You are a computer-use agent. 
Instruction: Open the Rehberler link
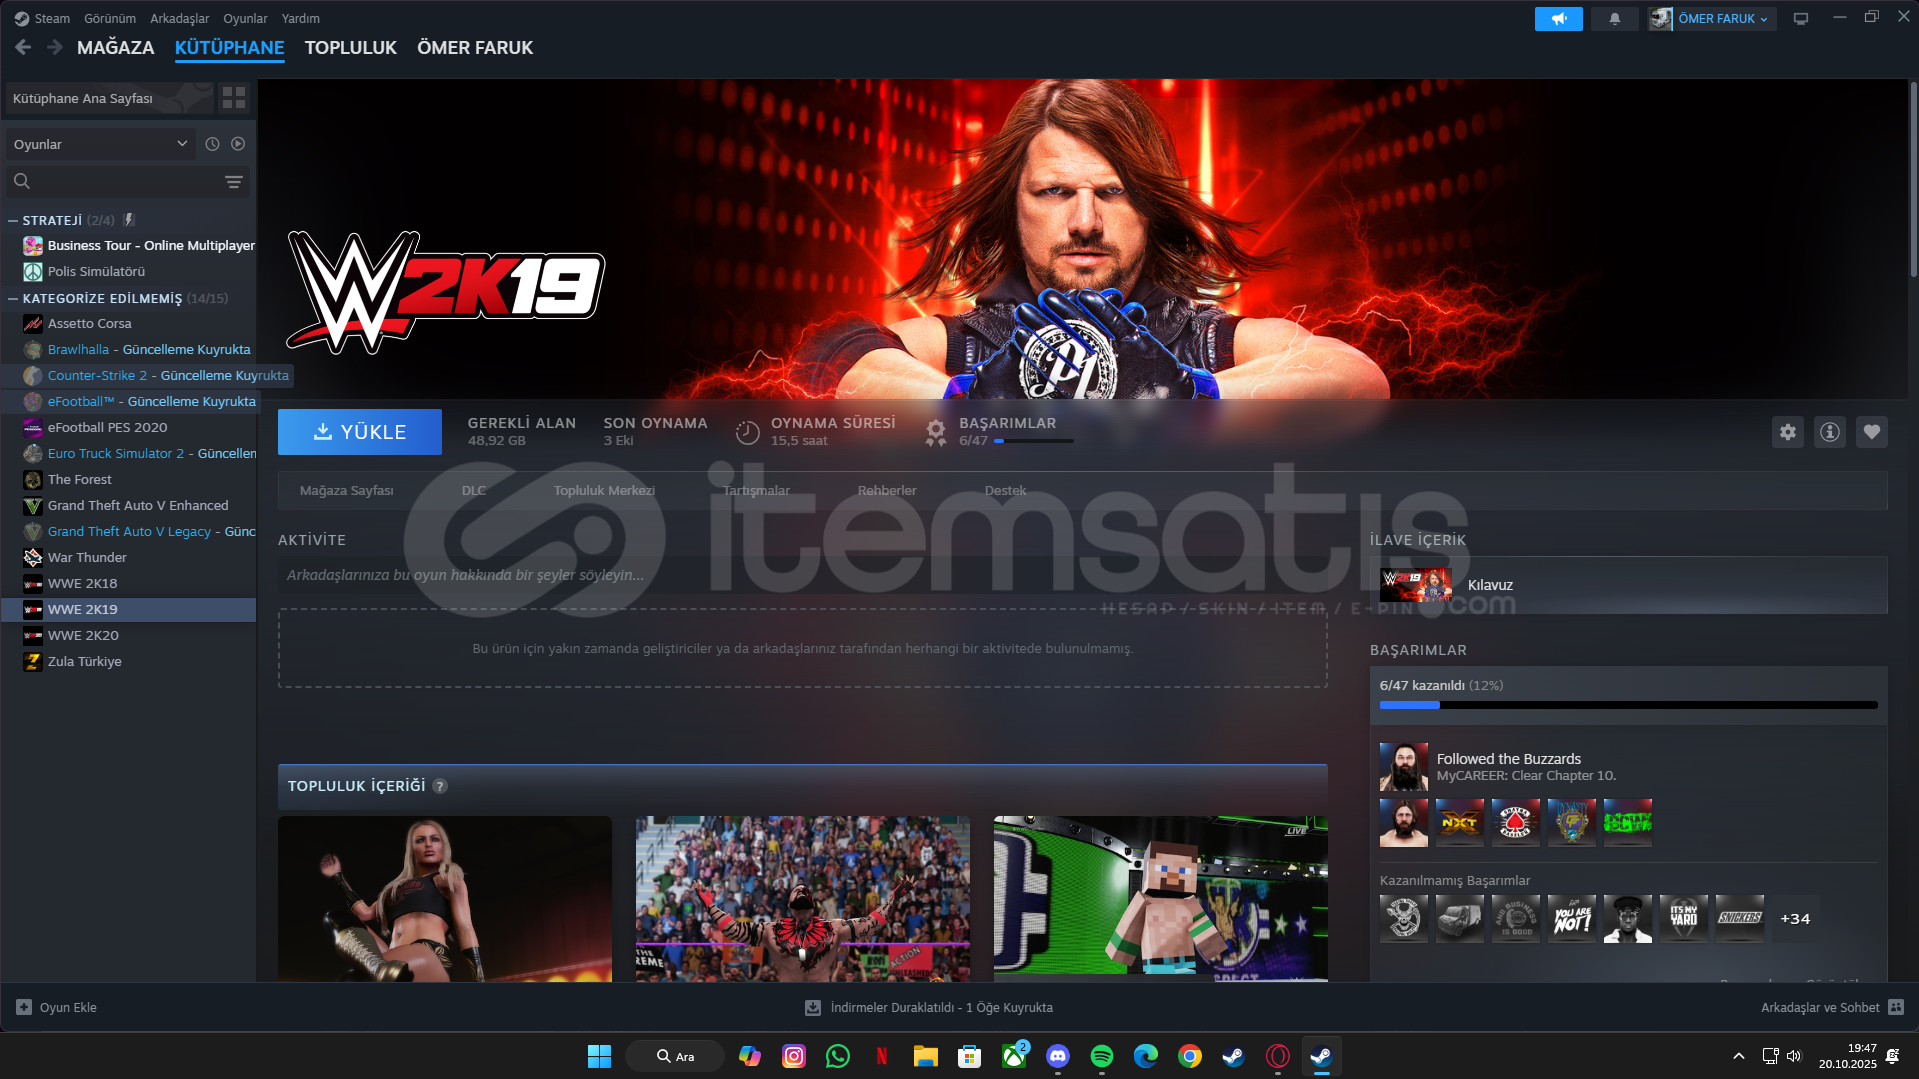887,490
